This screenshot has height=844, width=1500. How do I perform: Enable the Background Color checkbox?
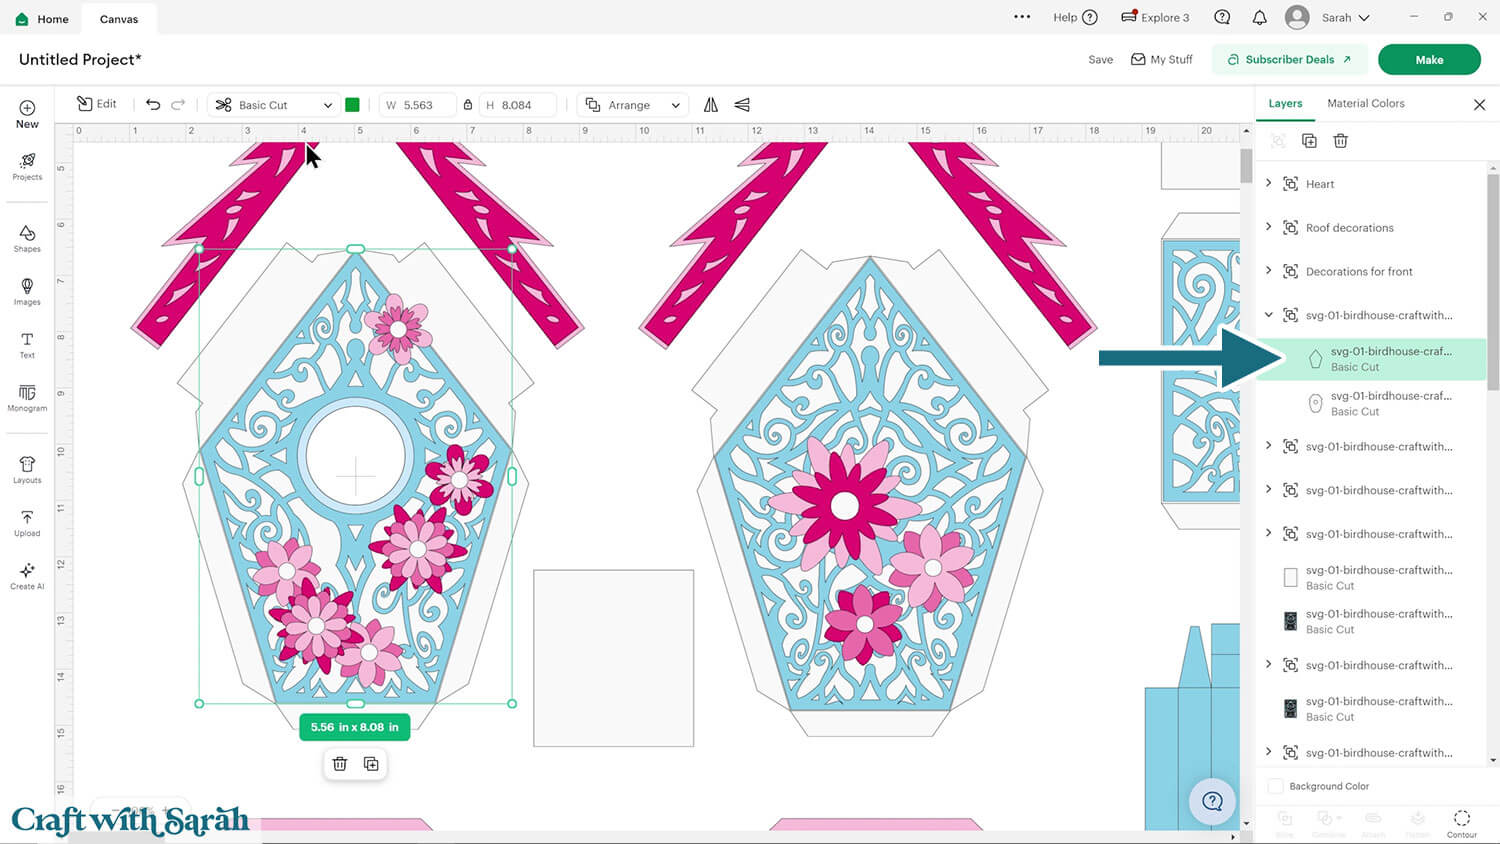click(x=1276, y=786)
